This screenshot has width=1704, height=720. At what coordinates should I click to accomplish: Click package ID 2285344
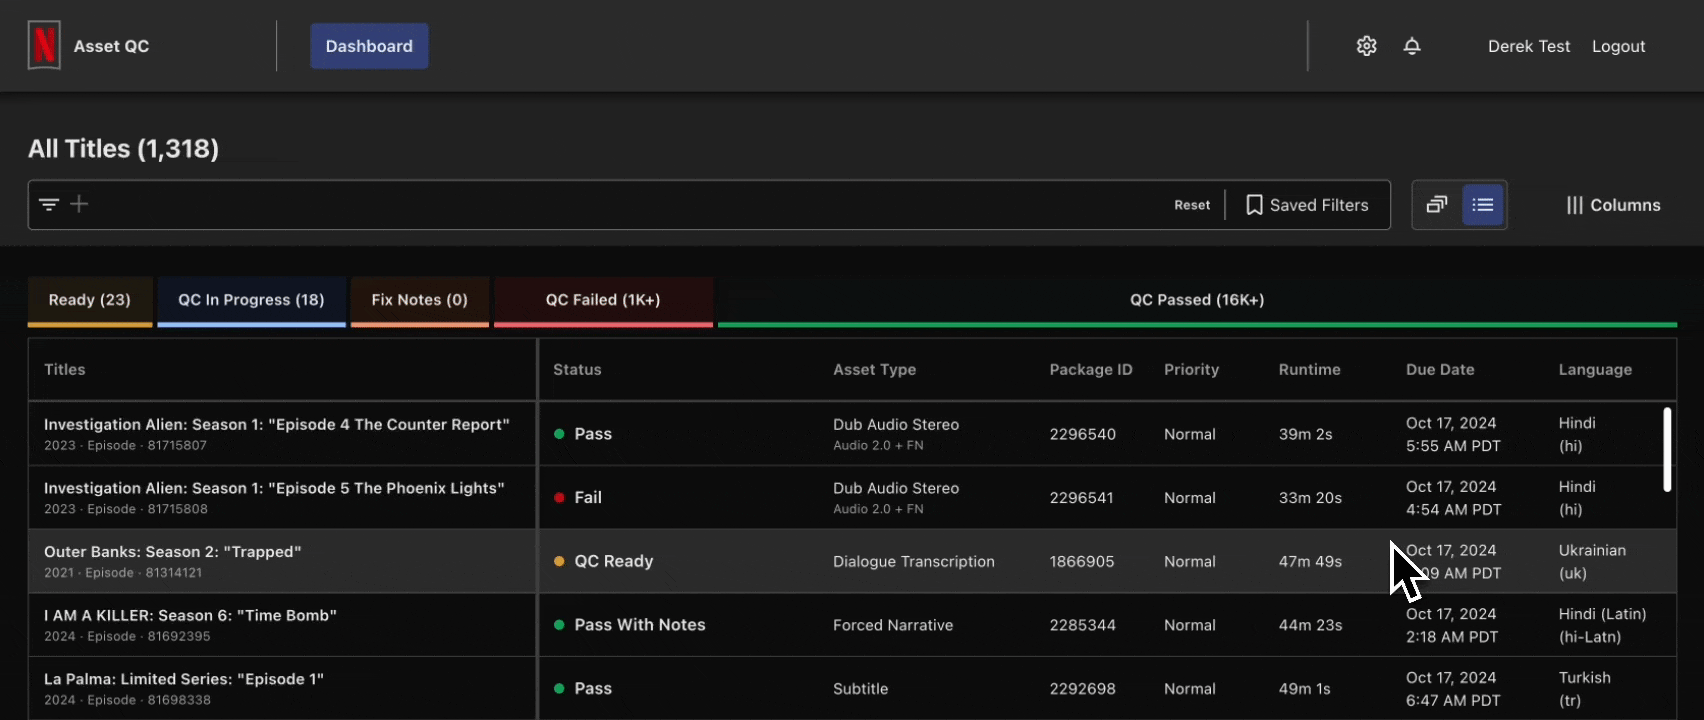click(x=1082, y=625)
